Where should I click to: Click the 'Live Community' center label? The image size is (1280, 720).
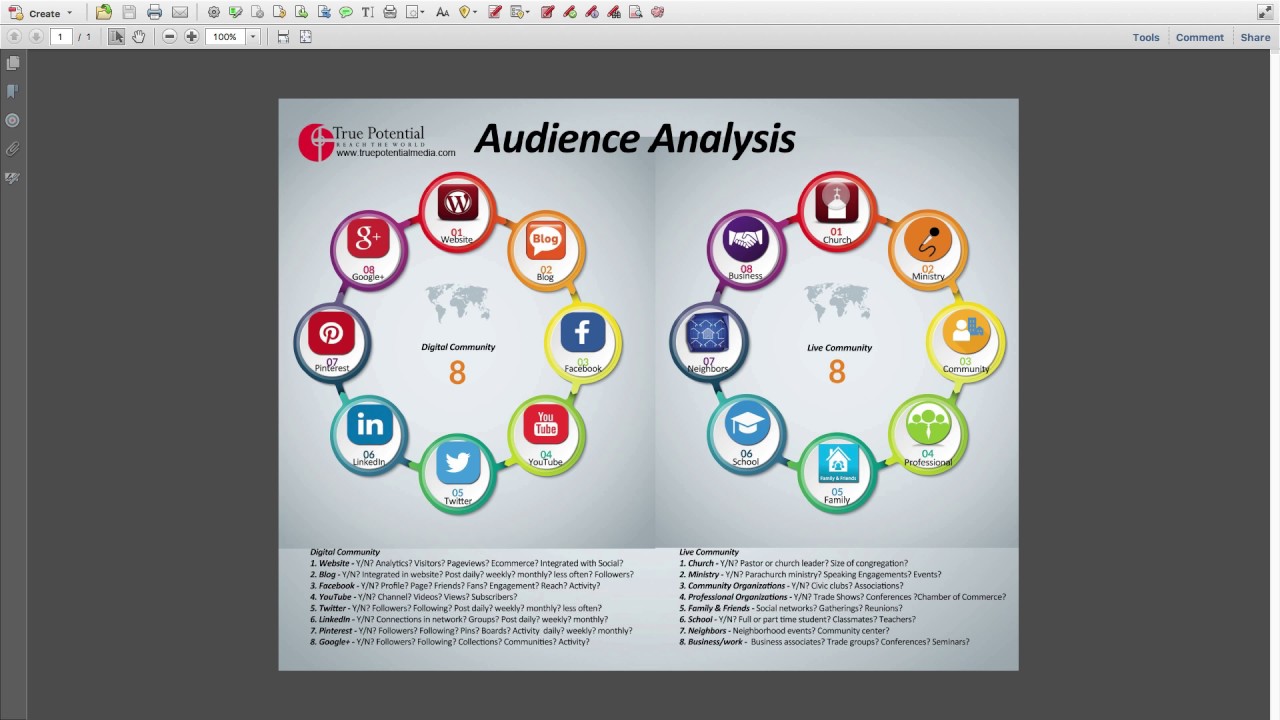839,347
